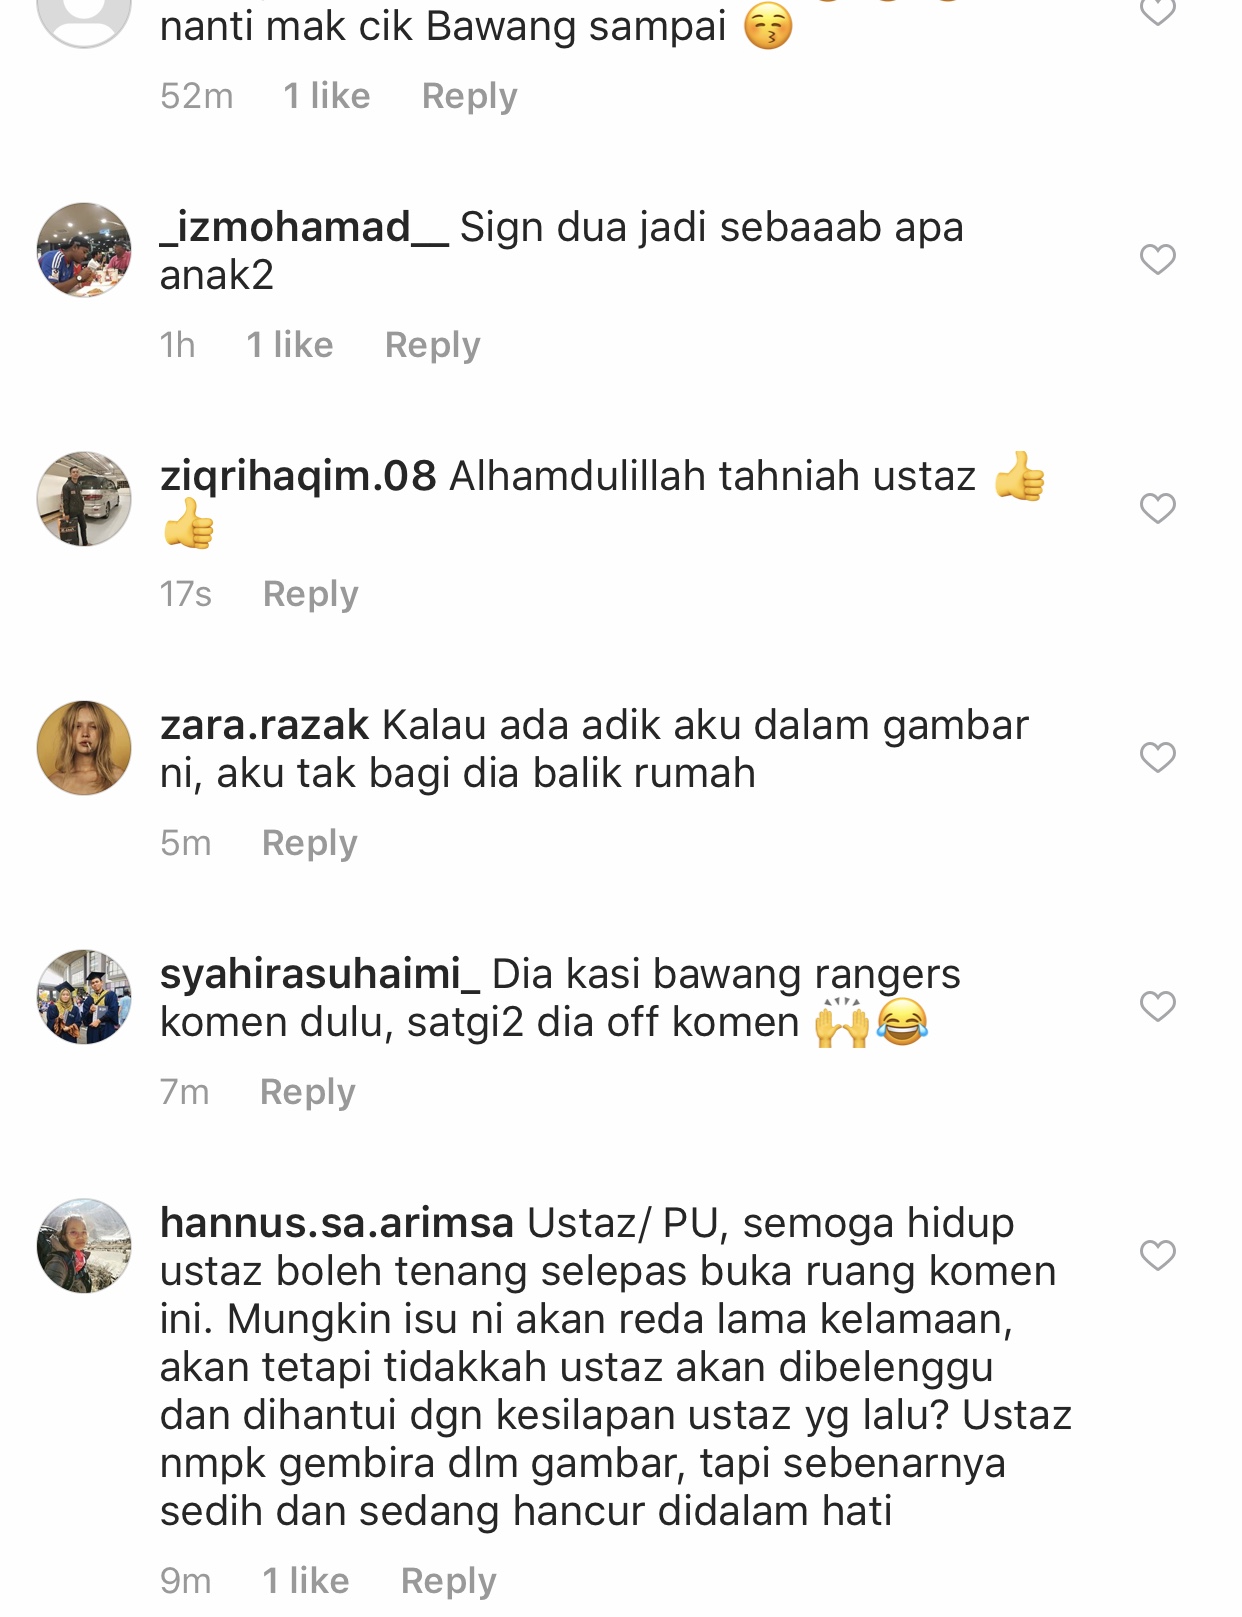Image resolution: width=1242 pixels, height=1617 pixels.
Task: Open the zara.razak username link
Action: pos(265,725)
